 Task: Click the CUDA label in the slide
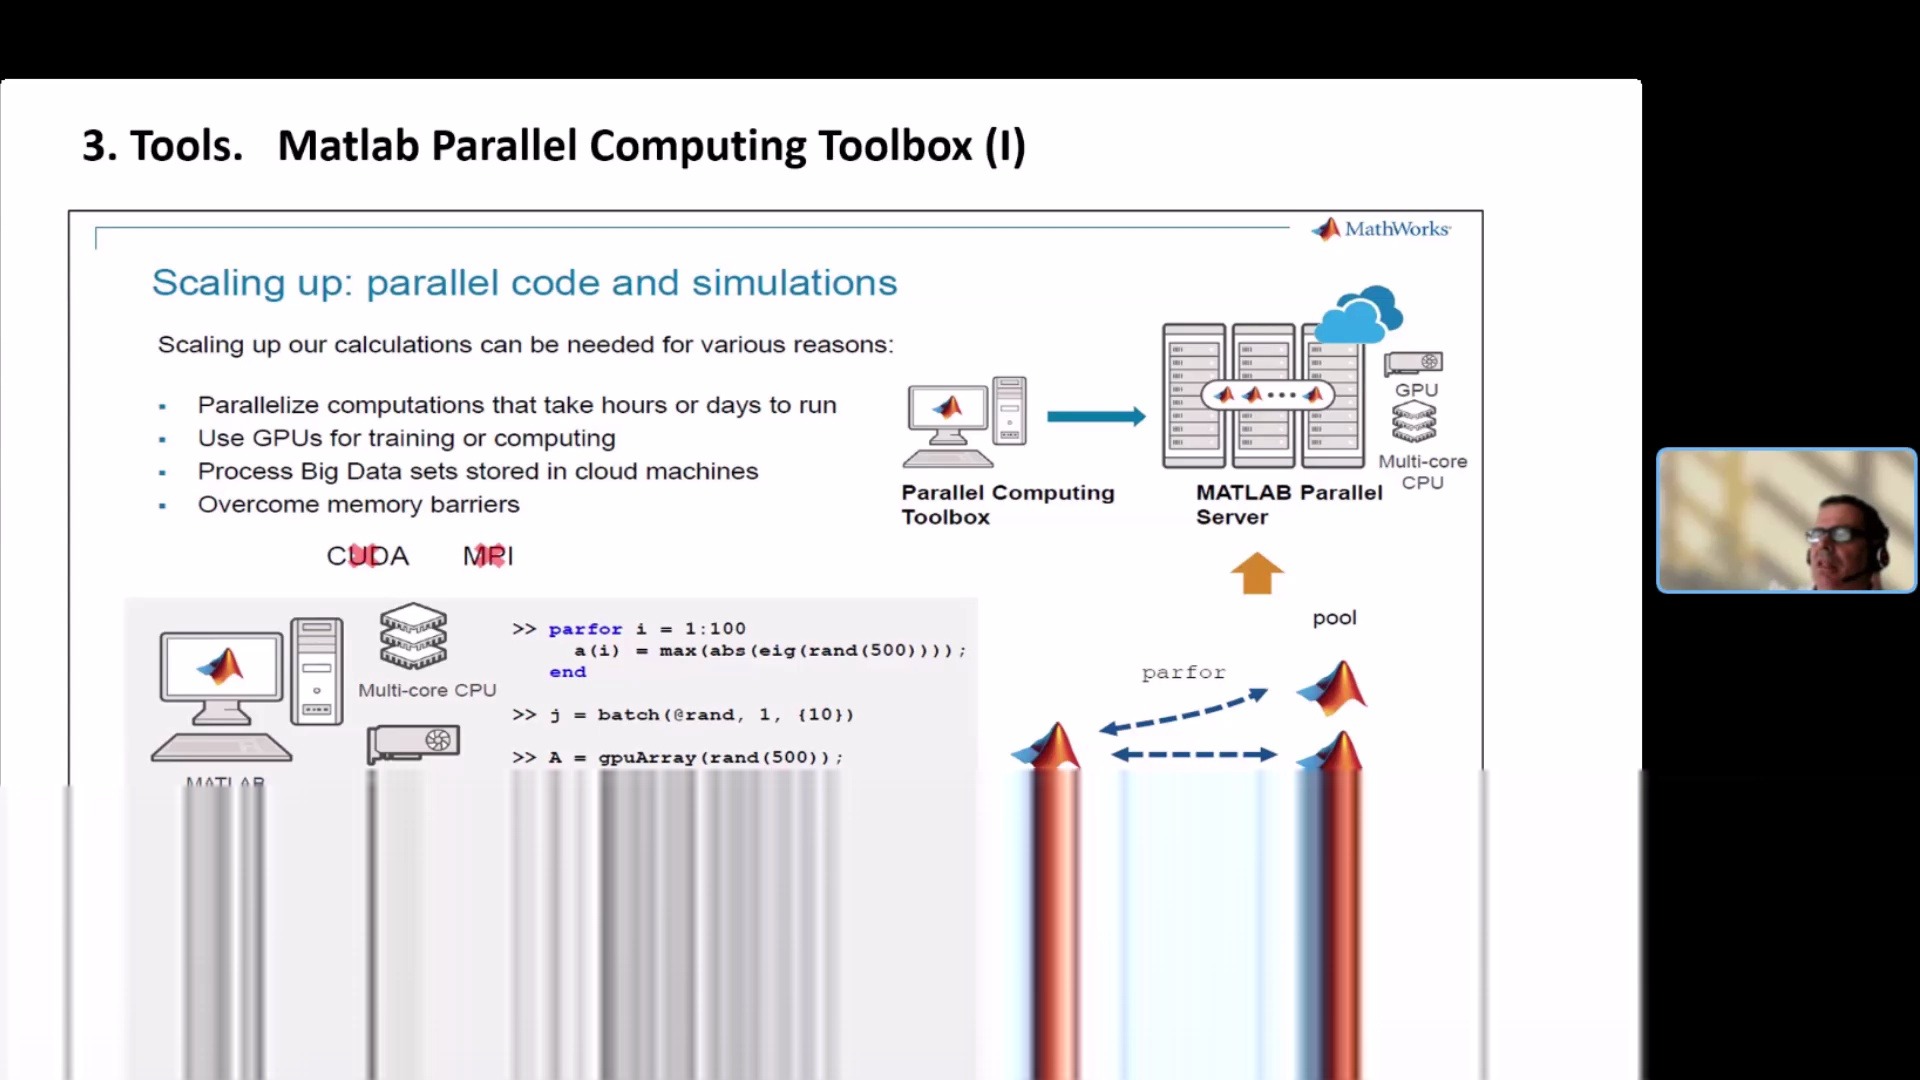click(x=368, y=555)
